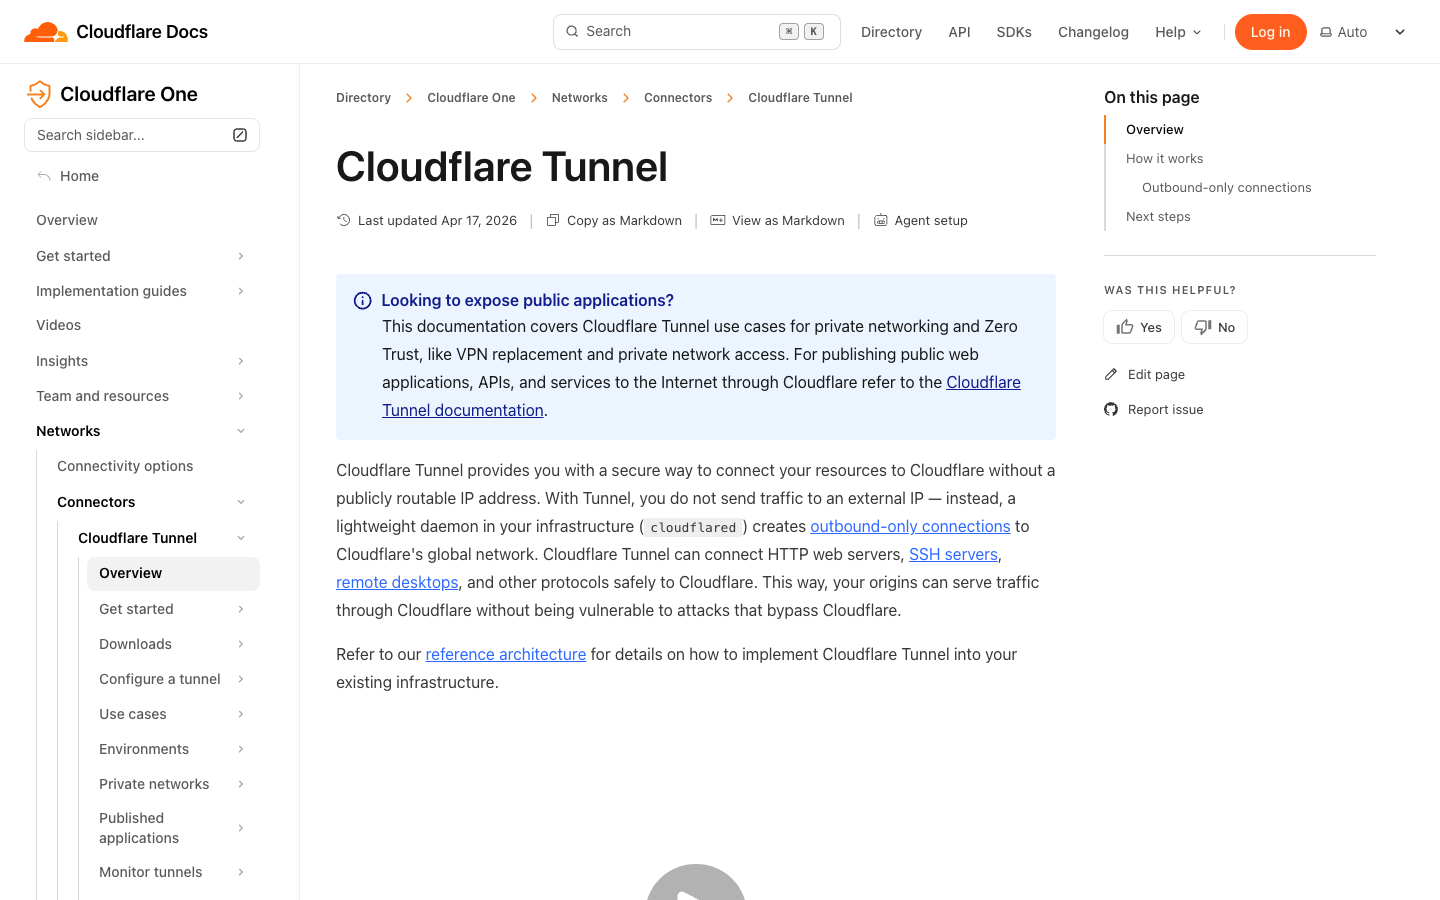Image resolution: width=1440 pixels, height=900 pixels.
Task: Play the video thumbnail below the text
Action: pyautogui.click(x=696, y=883)
